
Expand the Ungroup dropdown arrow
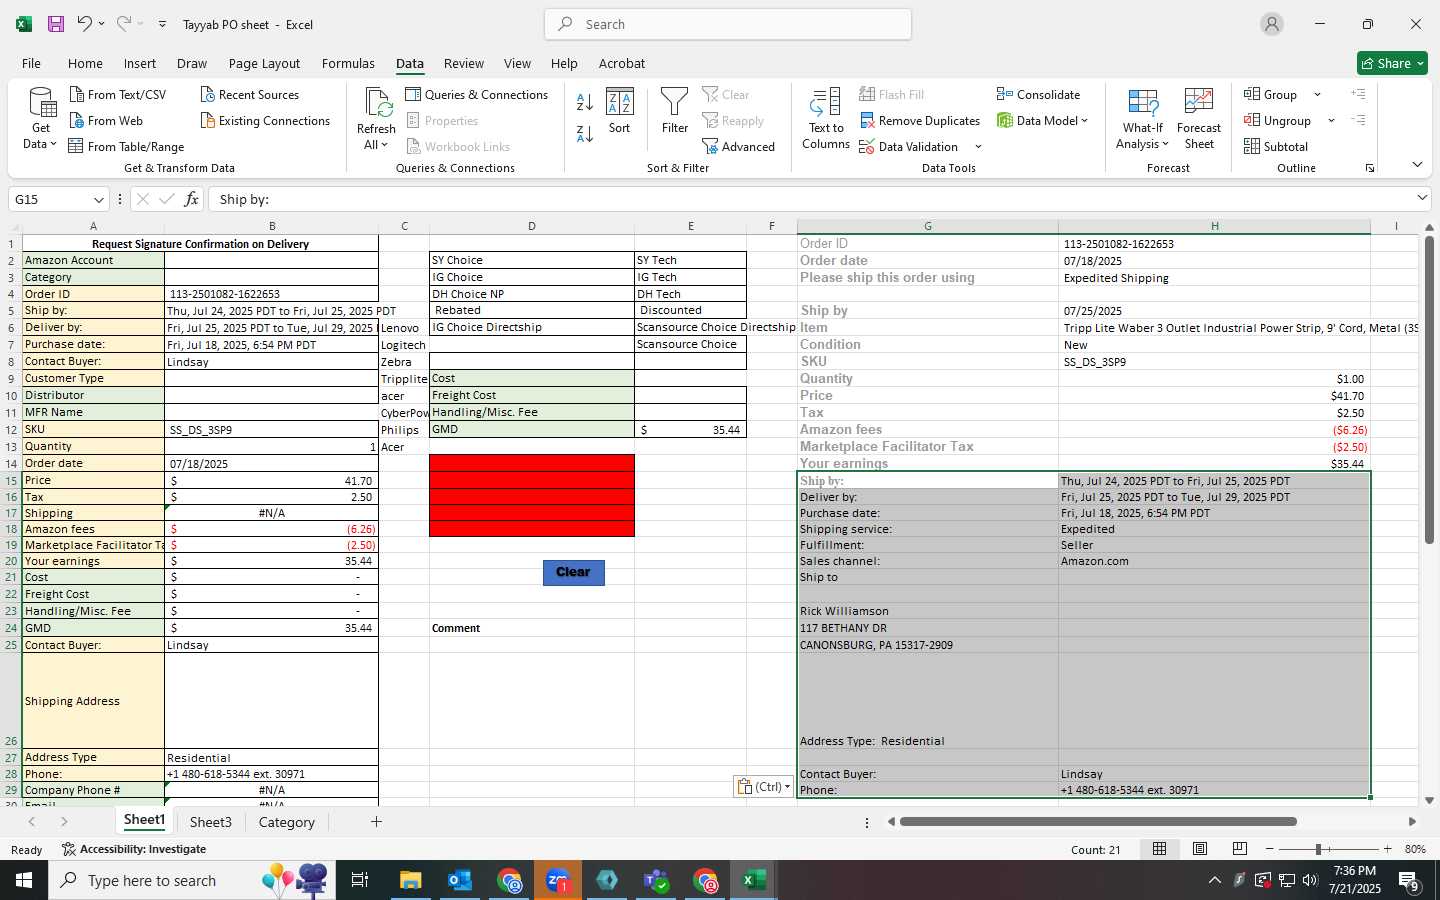1331,120
